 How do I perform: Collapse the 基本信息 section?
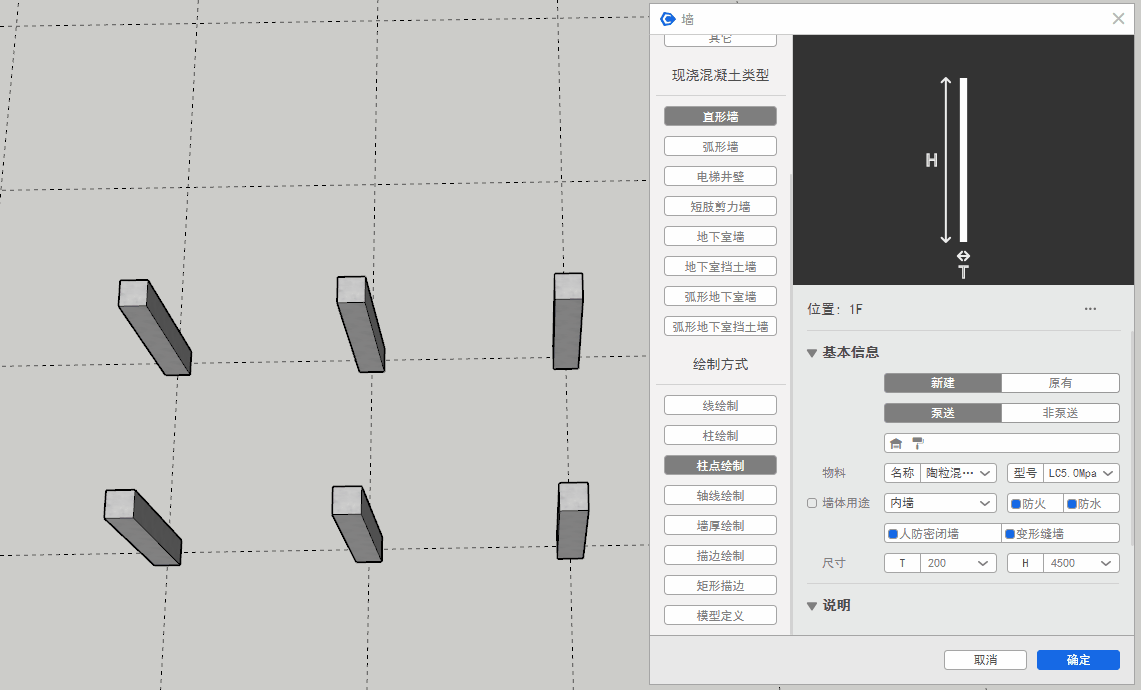(x=812, y=352)
